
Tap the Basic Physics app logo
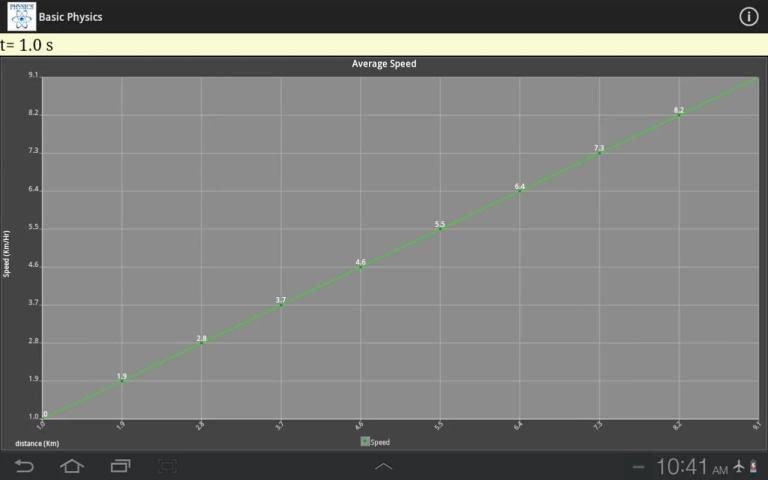coord(21,16)
